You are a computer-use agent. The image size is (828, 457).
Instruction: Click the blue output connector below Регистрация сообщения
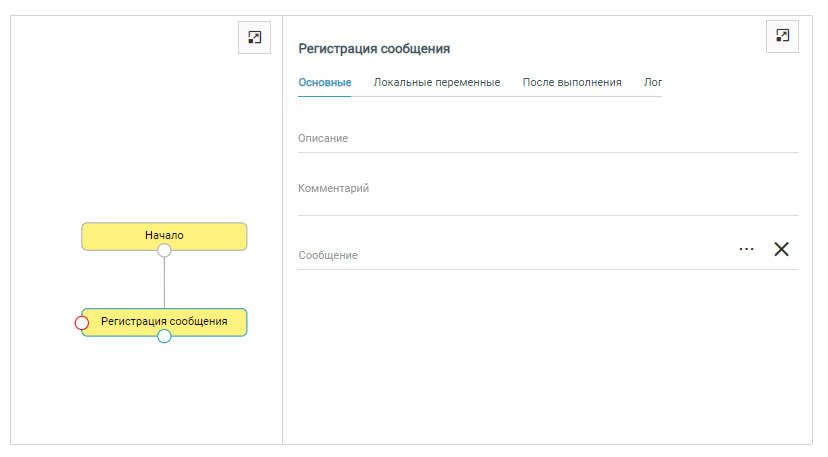coord(164,337)
